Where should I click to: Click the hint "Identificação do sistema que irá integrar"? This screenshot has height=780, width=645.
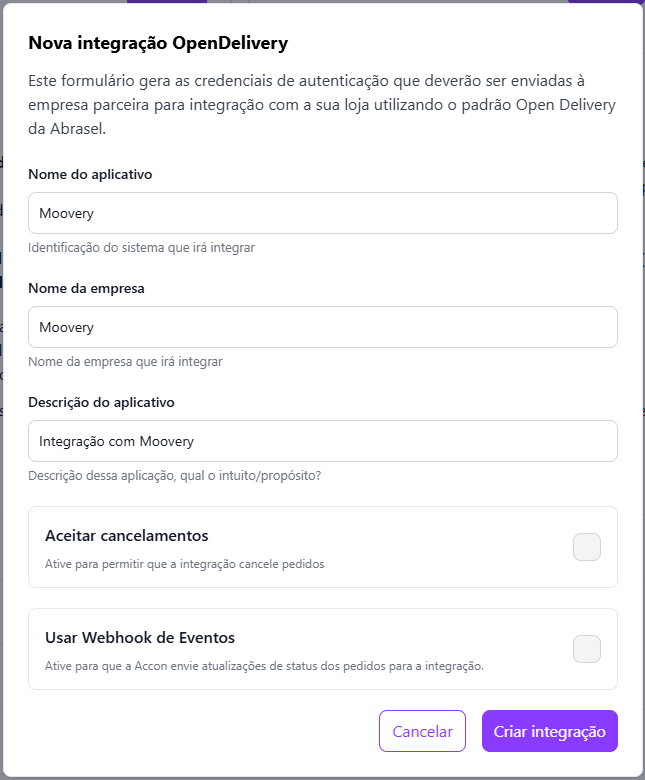click(141, 247)
